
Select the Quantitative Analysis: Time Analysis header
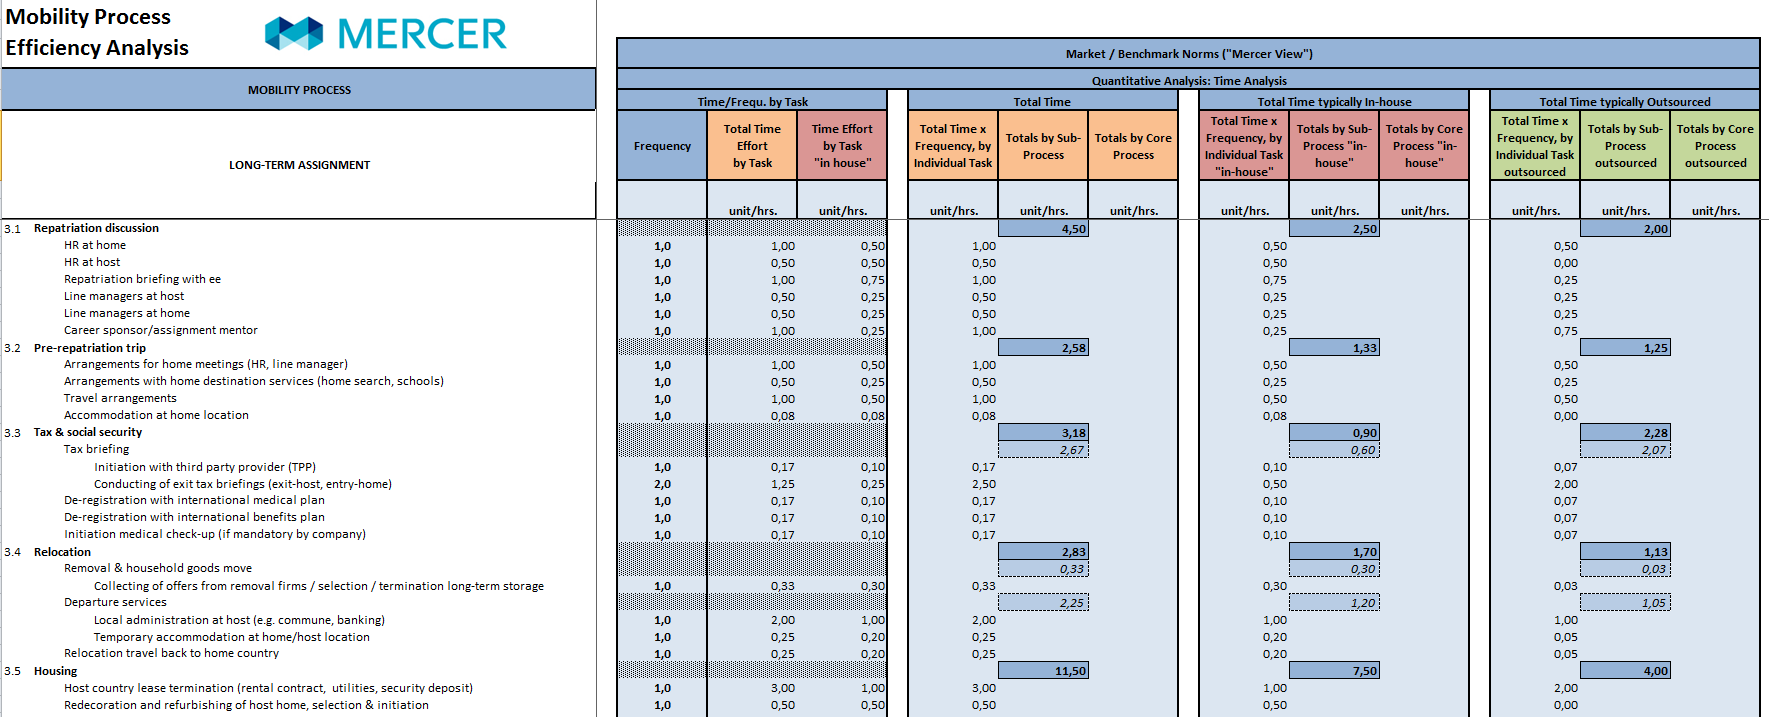point(1188,81)
